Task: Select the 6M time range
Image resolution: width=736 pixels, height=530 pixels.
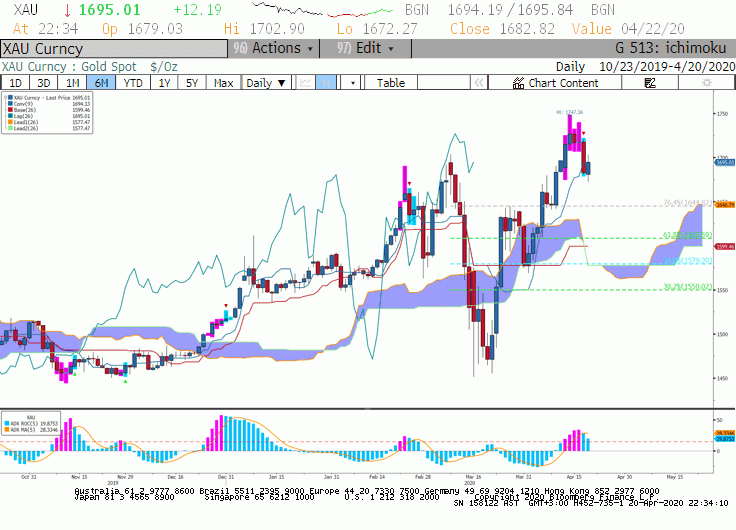Action: point(101,83)
